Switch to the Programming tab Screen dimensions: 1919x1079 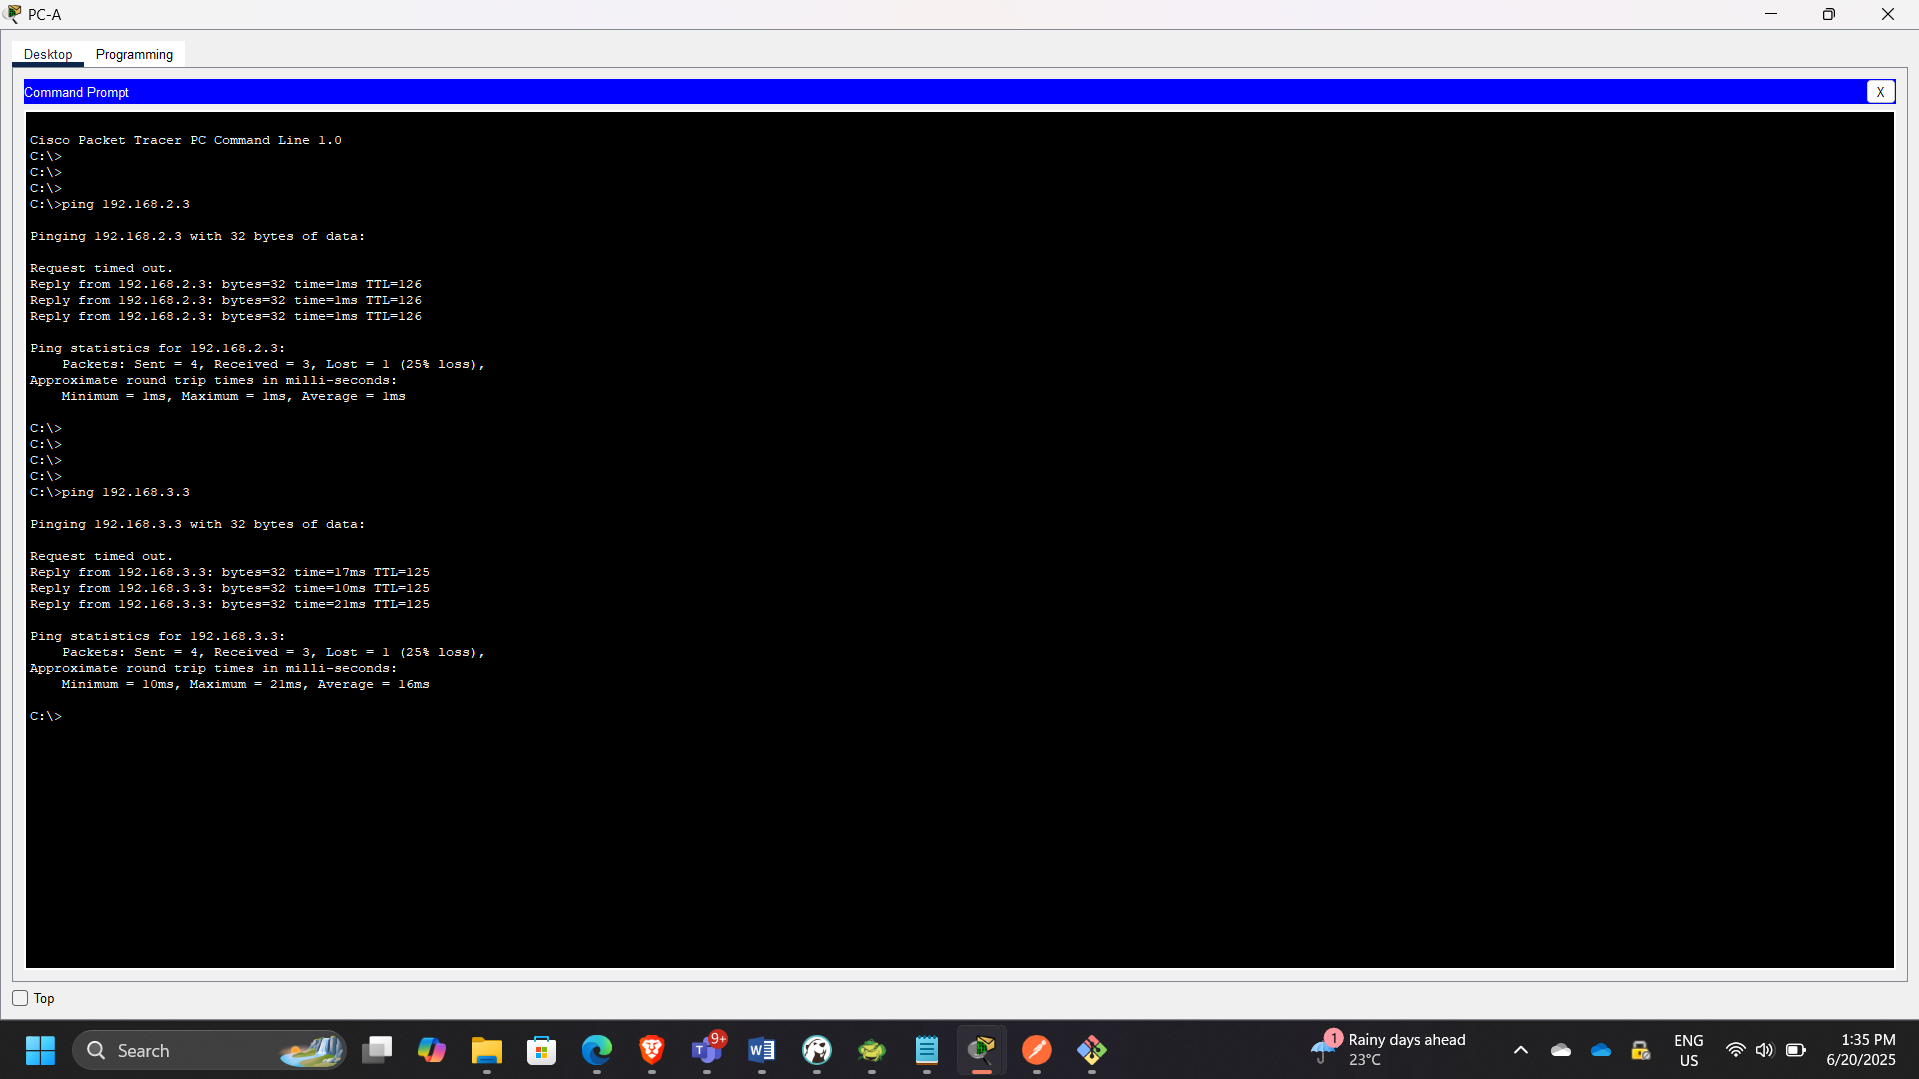(134, 54)
